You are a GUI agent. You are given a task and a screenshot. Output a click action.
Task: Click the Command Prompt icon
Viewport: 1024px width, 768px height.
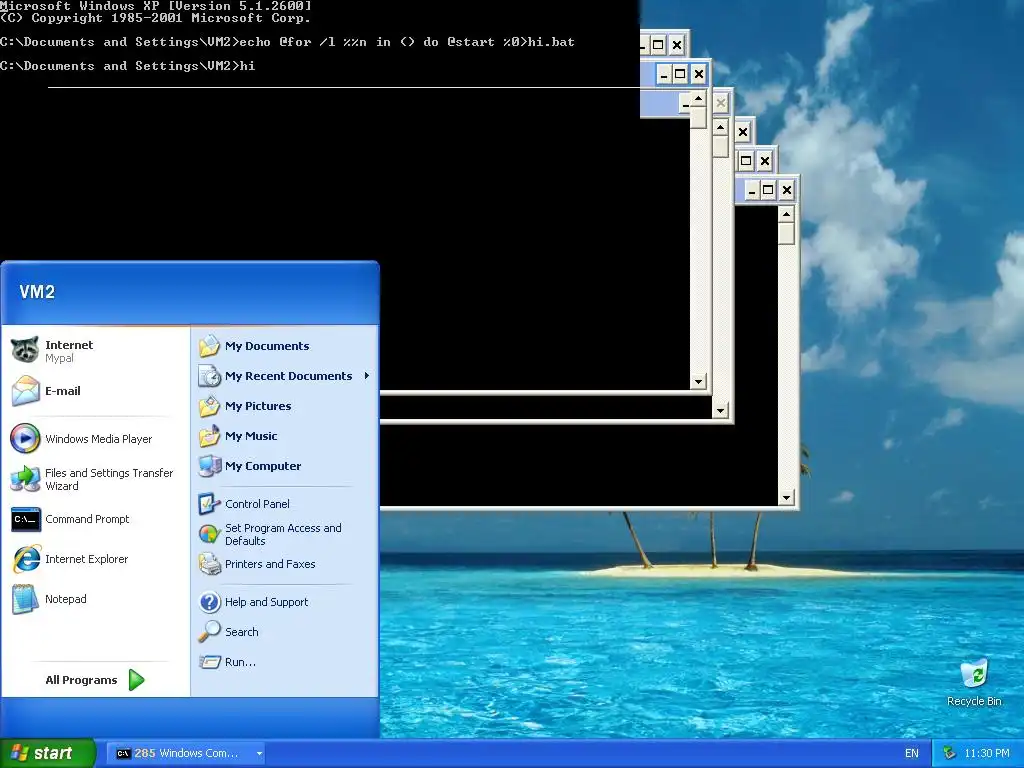pos(25,519)
